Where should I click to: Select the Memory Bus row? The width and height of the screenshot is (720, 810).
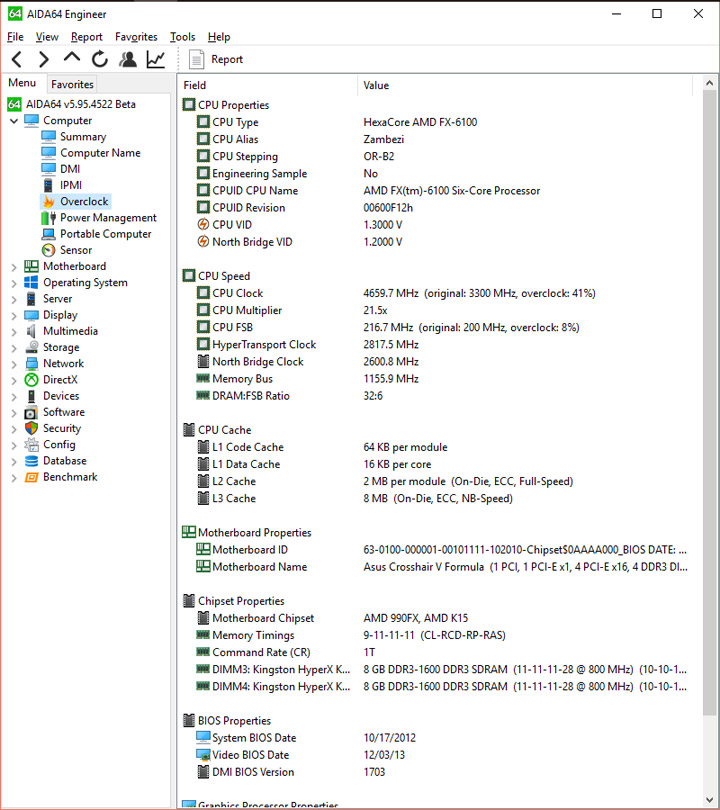click(x=436, y=379)
